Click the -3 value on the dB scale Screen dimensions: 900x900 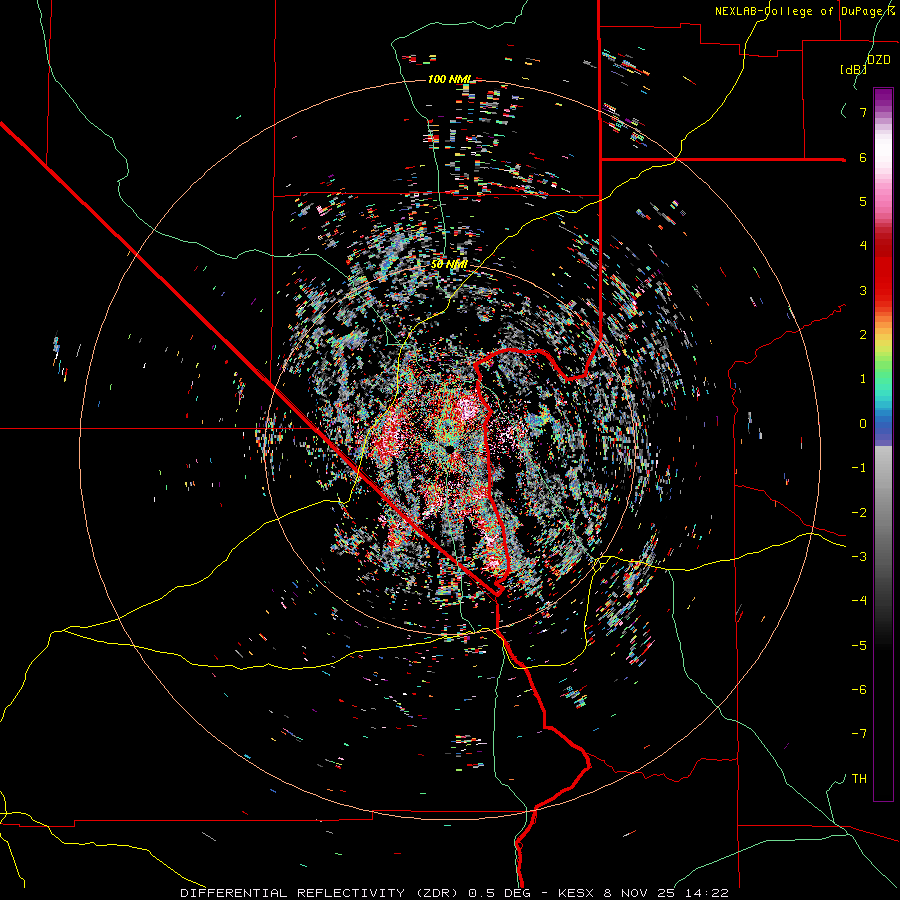pos(859,556)
